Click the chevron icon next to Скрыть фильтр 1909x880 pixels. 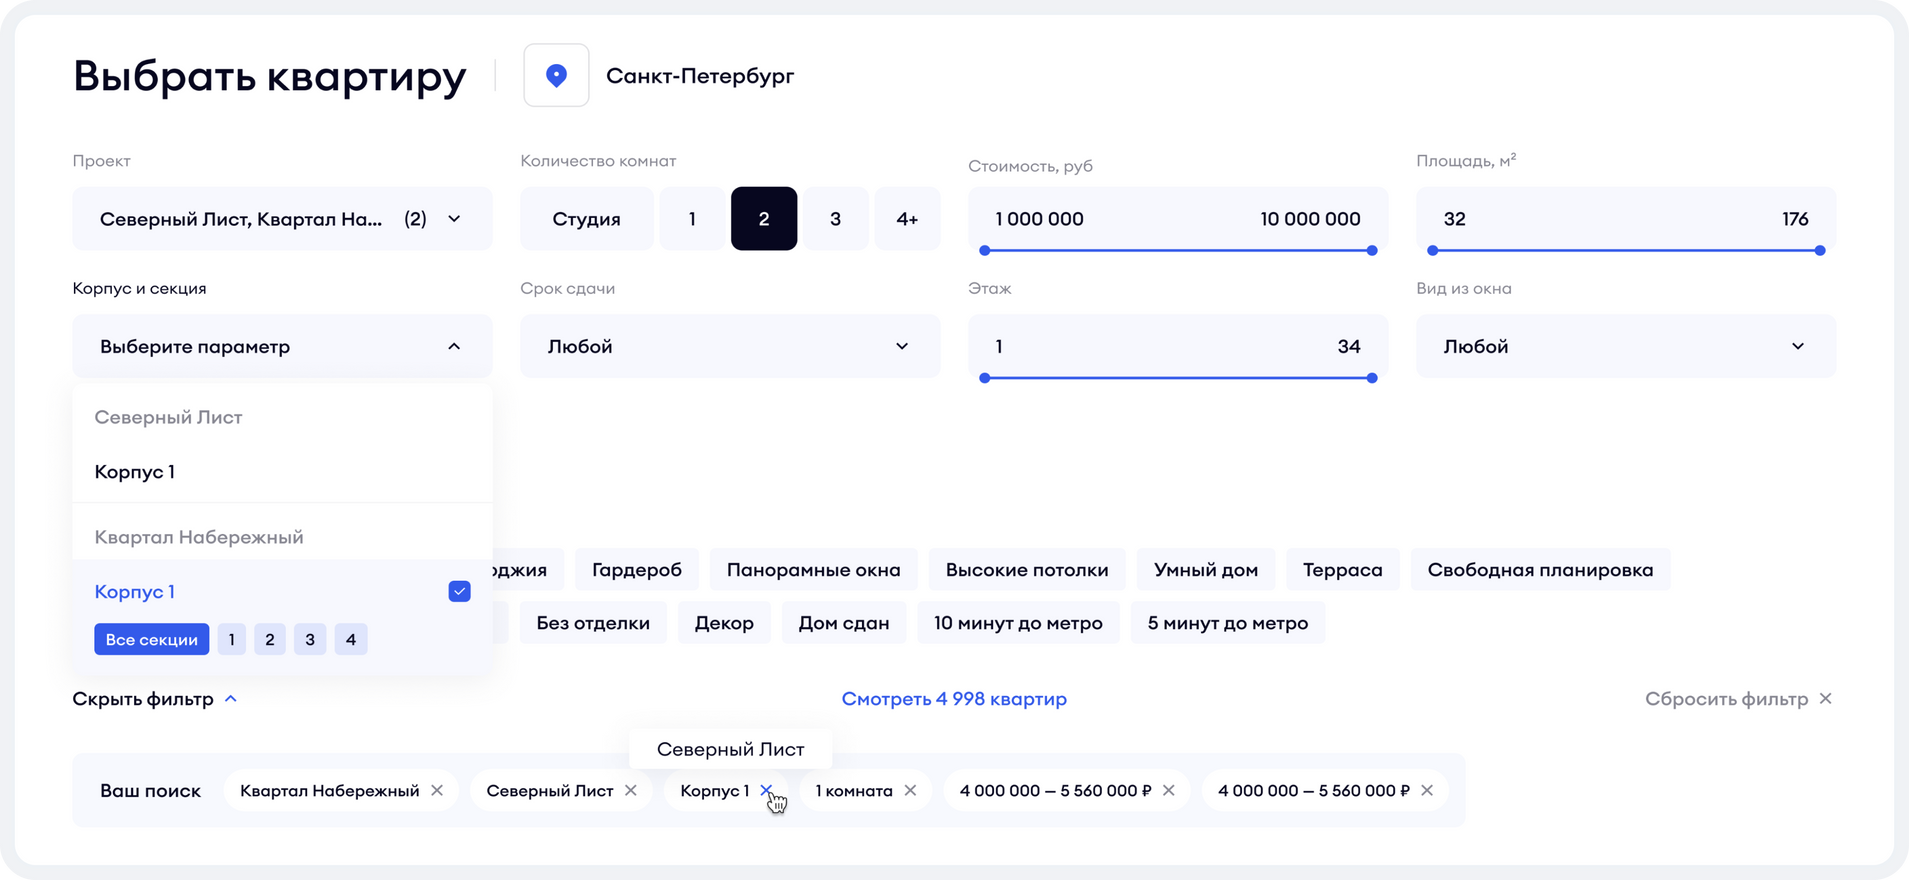coord(231,699)
